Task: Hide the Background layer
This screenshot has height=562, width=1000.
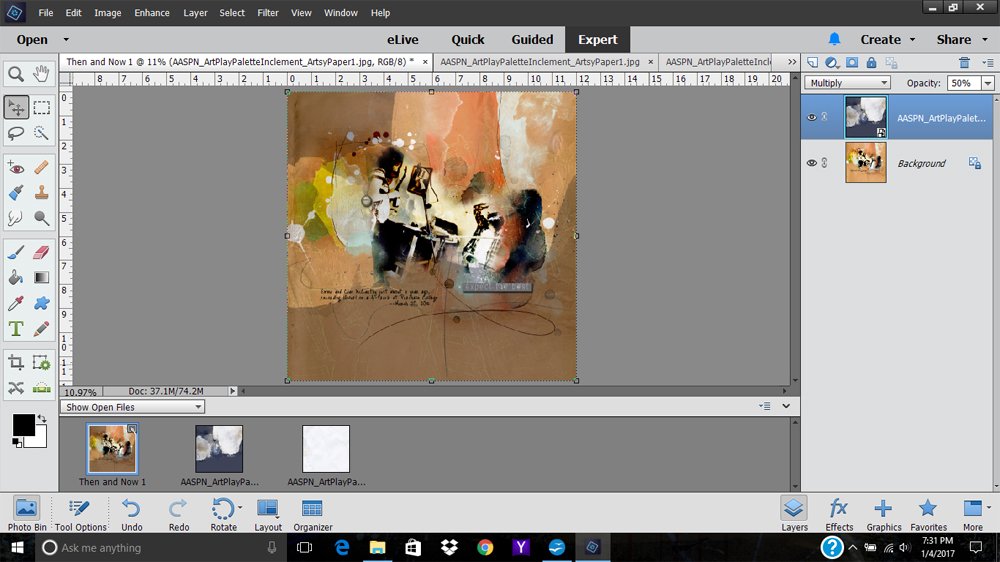Action: pos(811,163)
